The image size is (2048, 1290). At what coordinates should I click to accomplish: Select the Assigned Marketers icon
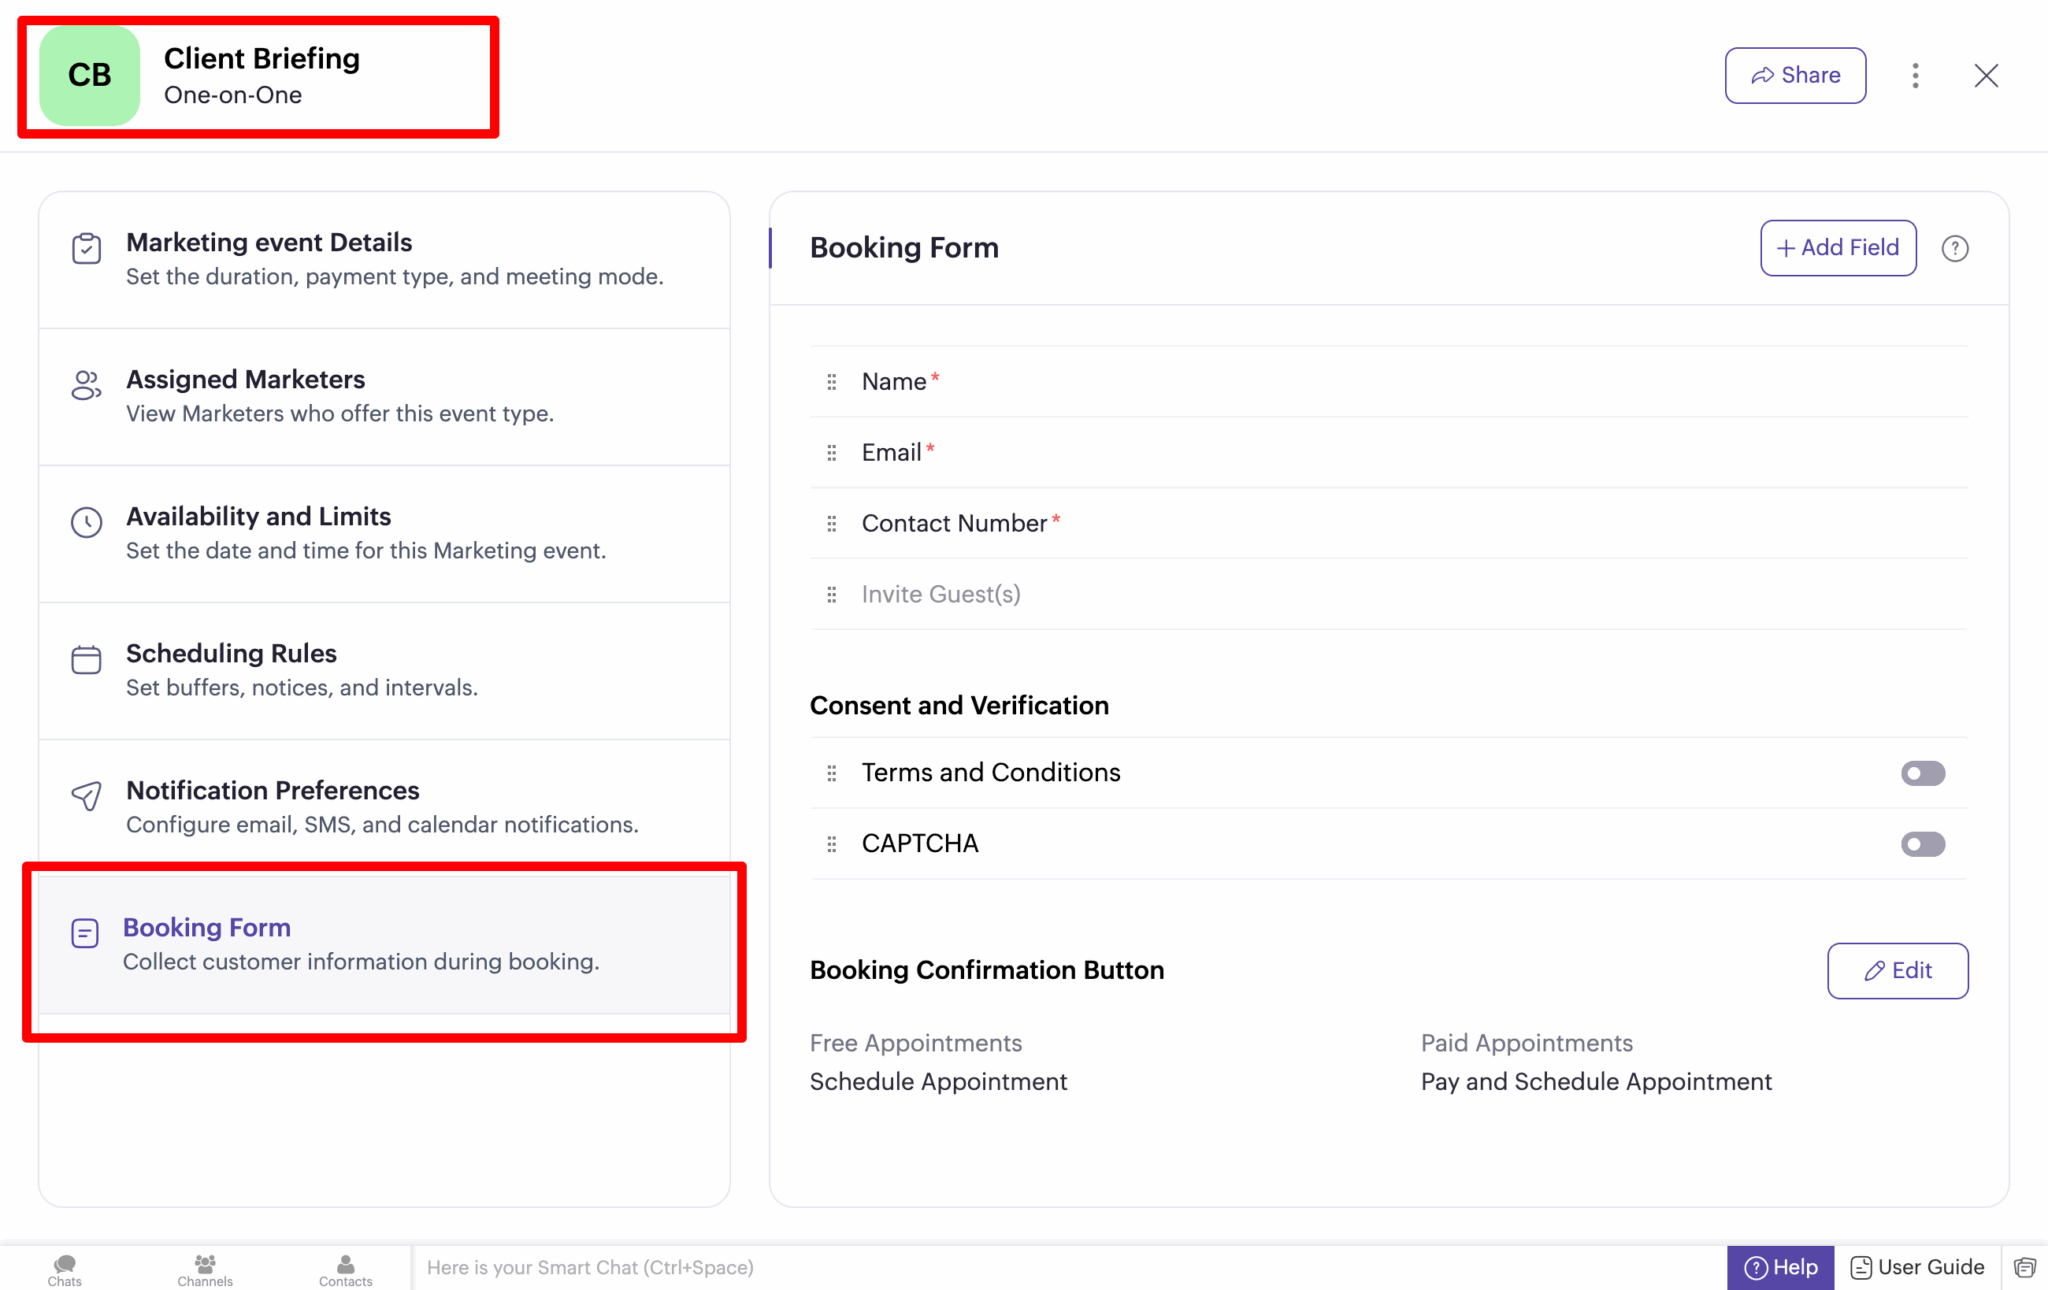pos(86,385)
